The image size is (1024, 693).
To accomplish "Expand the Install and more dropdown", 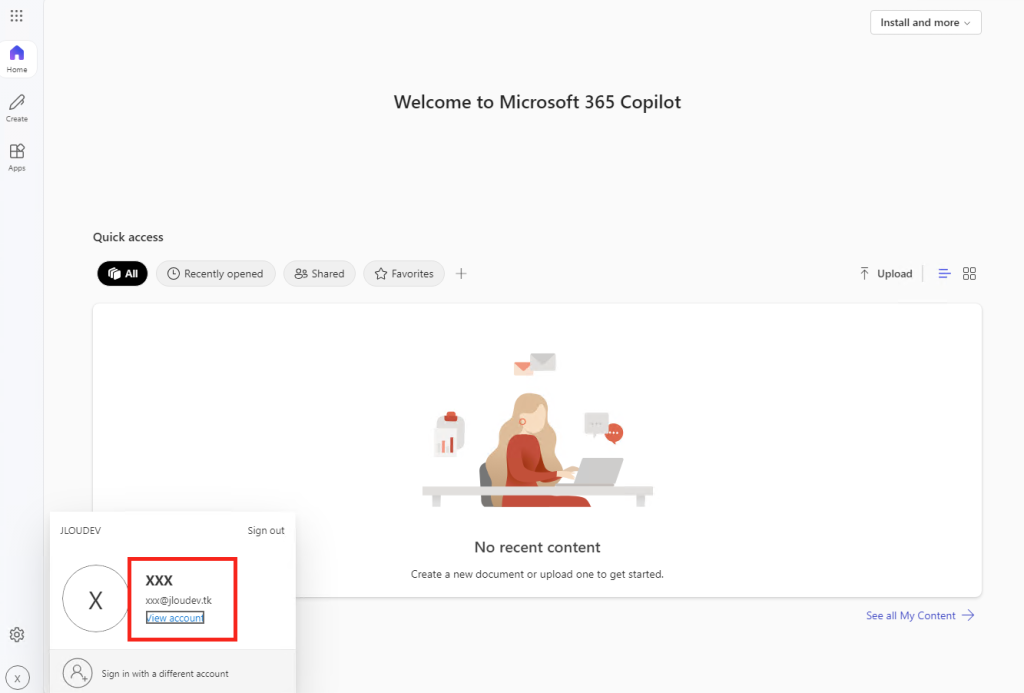I will tap(925, 22).
